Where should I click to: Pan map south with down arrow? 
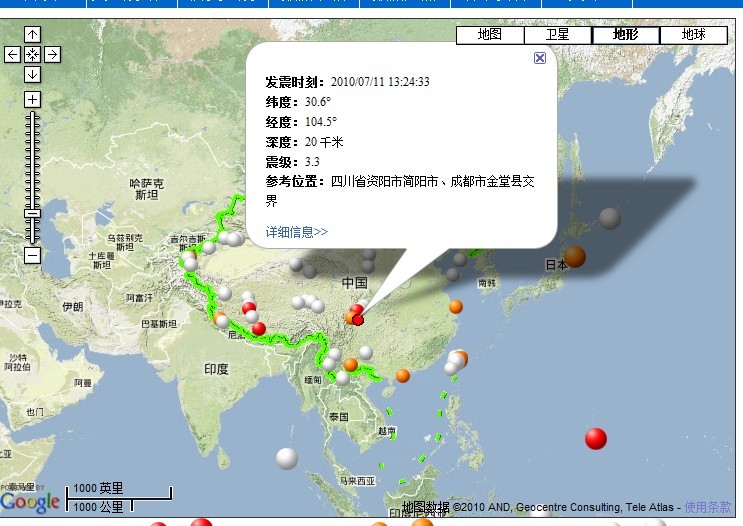click(32, 74)
